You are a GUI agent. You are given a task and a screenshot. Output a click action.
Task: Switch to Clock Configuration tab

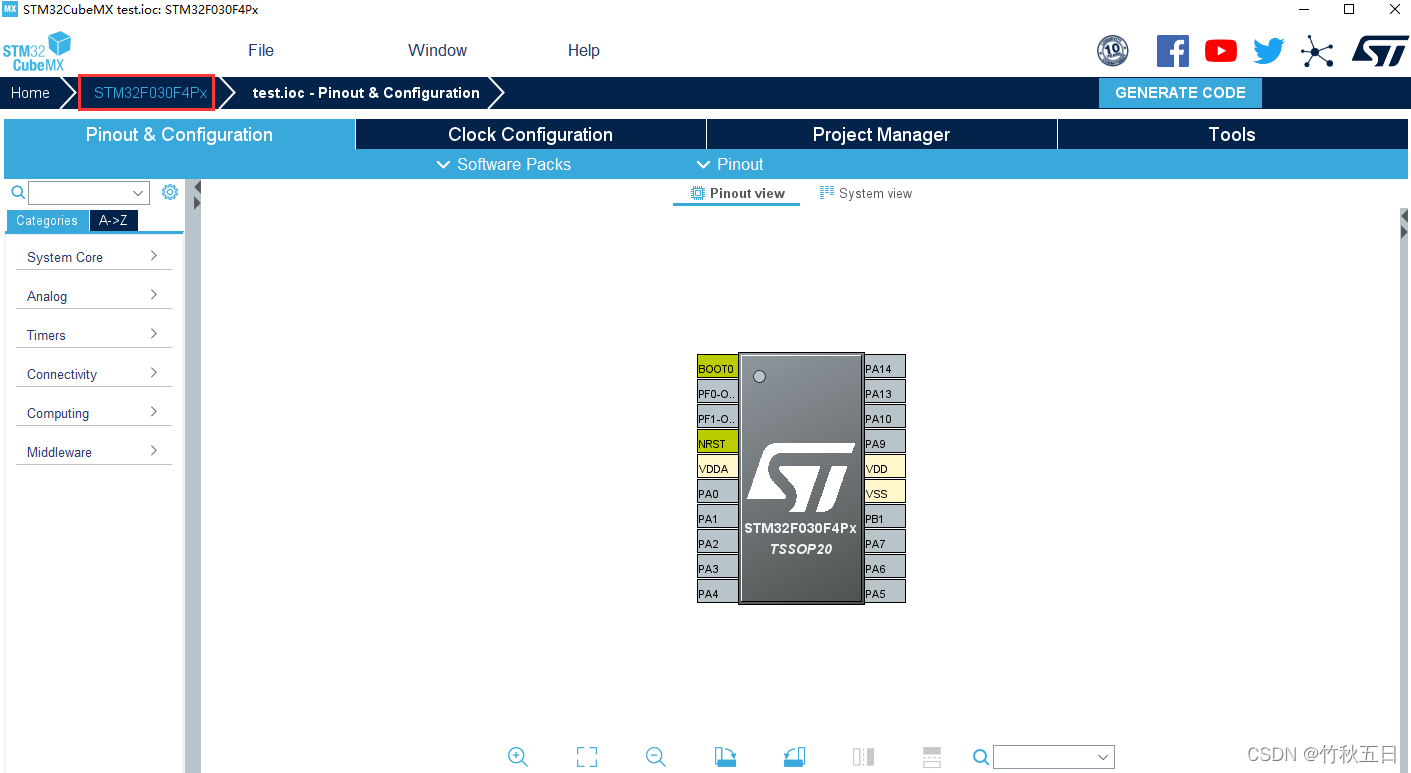coord(531,134)
